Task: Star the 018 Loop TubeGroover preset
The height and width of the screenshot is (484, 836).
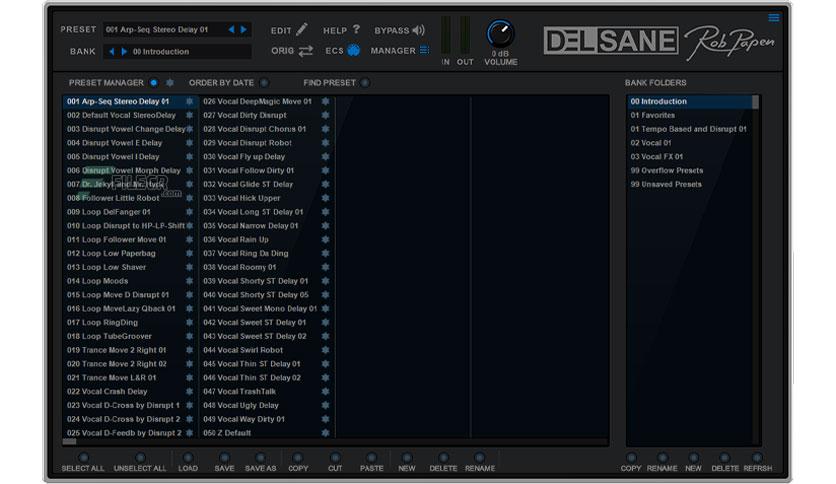Action: 189,336
